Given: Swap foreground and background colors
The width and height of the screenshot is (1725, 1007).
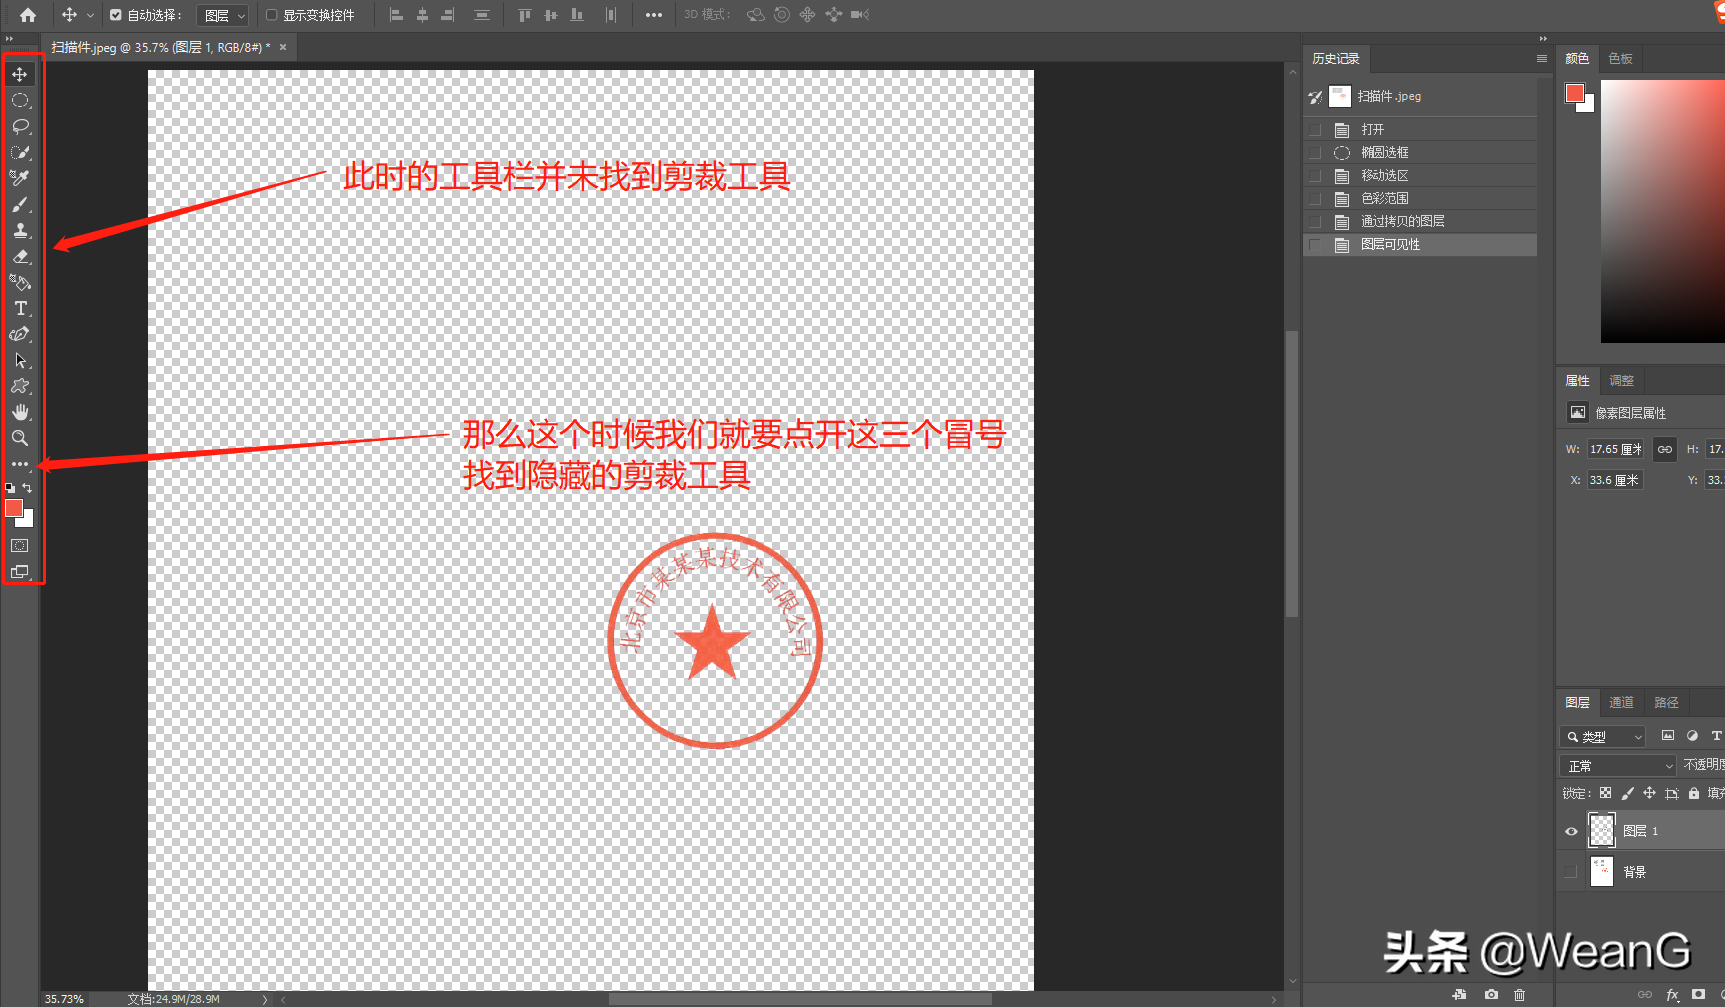Looking at the screenshot, I should pyautogui.click(x=28, y=488).
